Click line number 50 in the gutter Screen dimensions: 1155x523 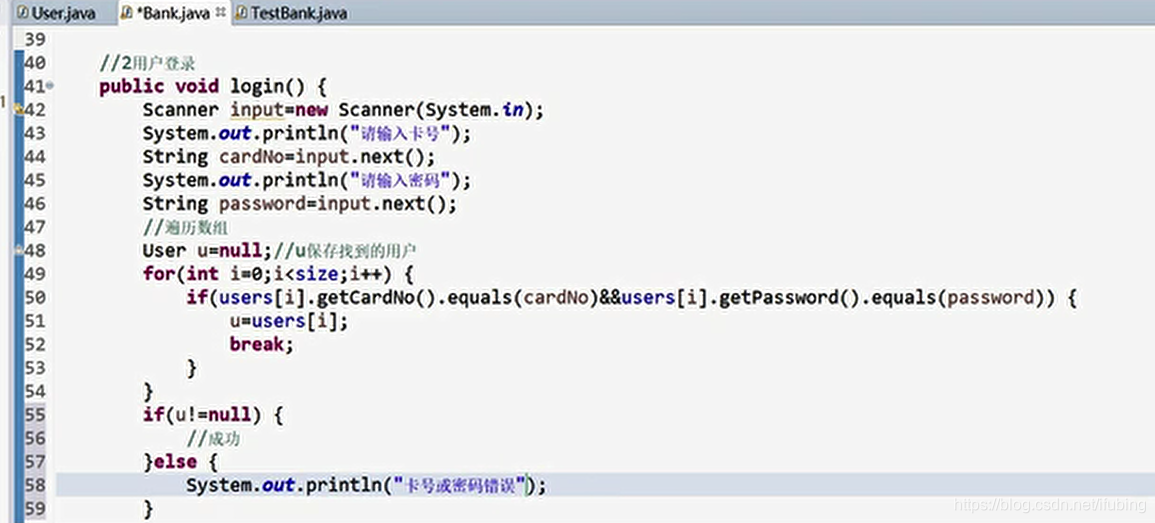35,298
